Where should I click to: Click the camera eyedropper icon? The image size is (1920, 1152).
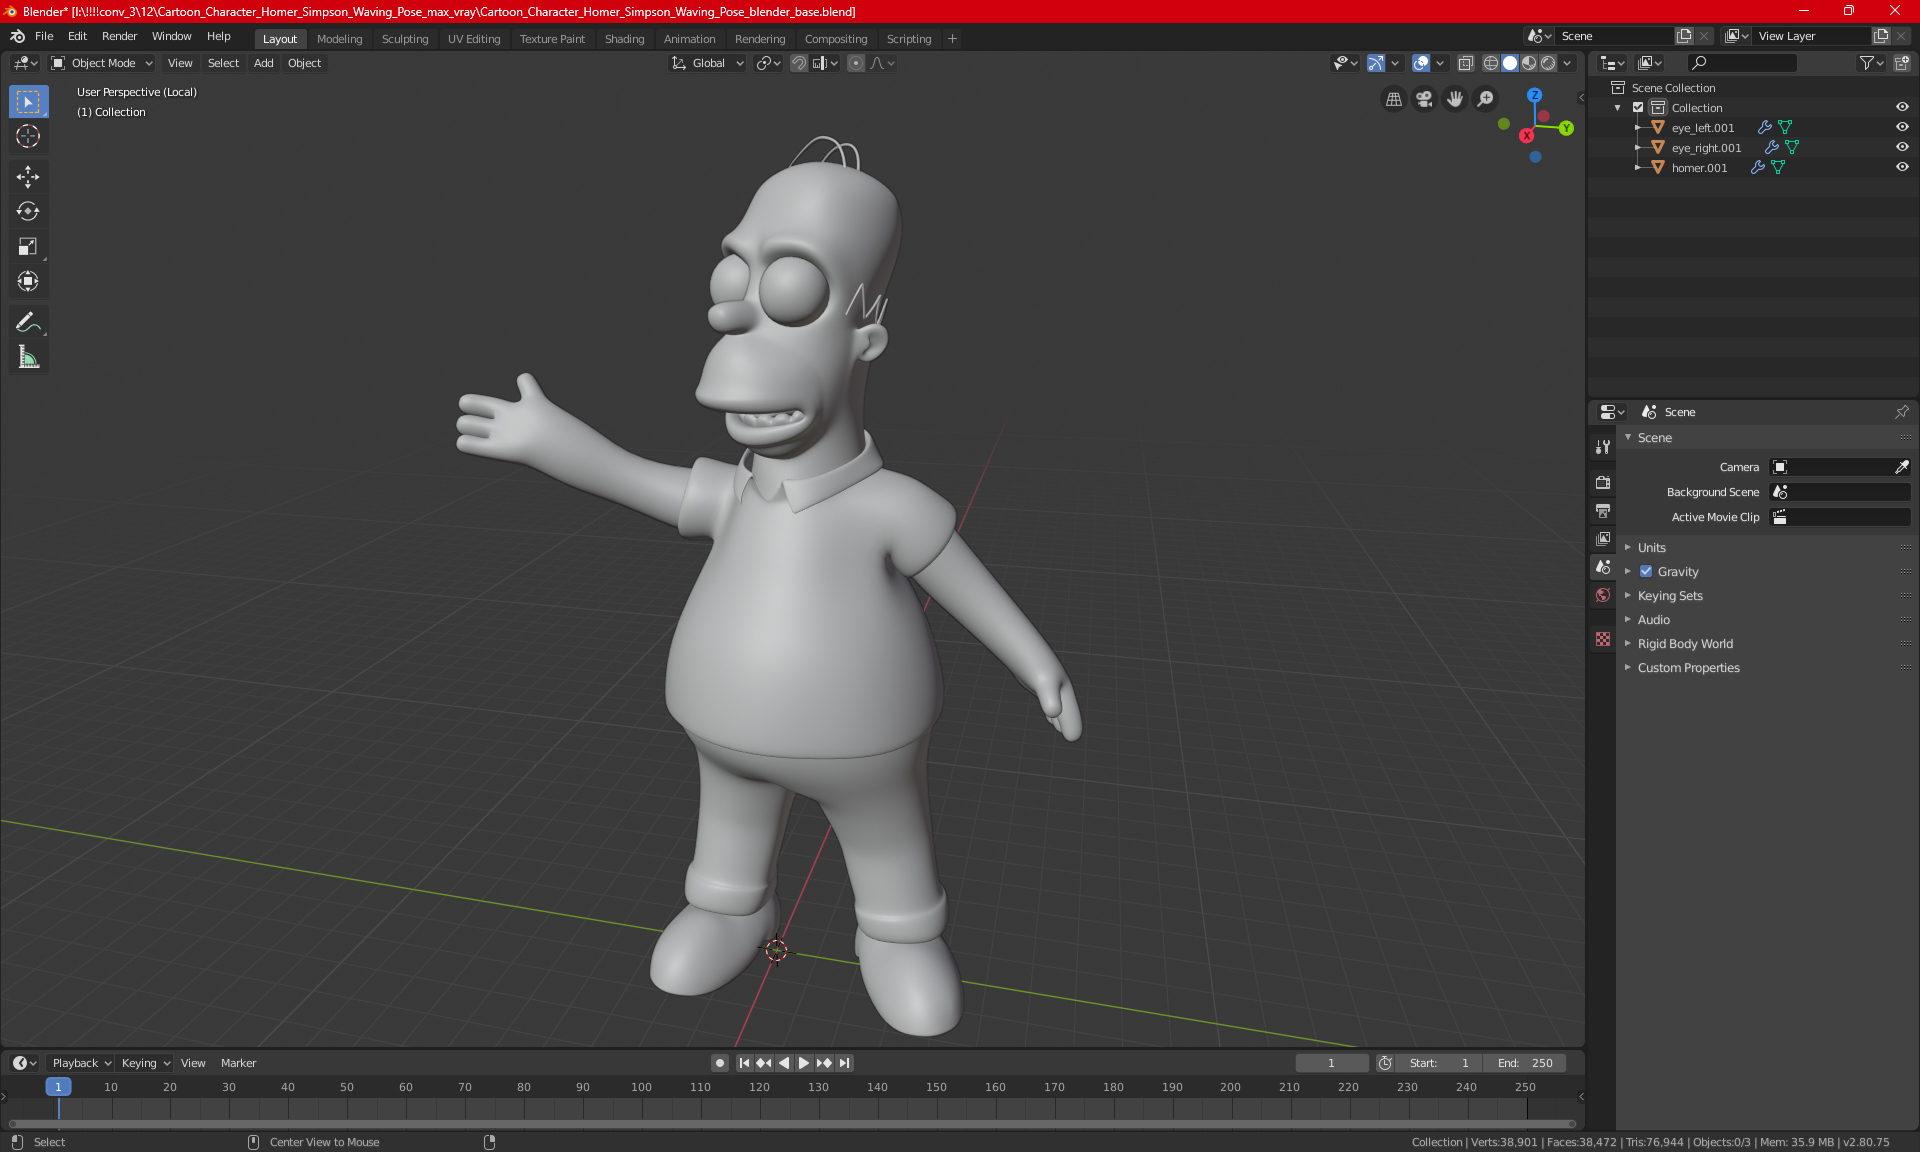point(1901,467)
